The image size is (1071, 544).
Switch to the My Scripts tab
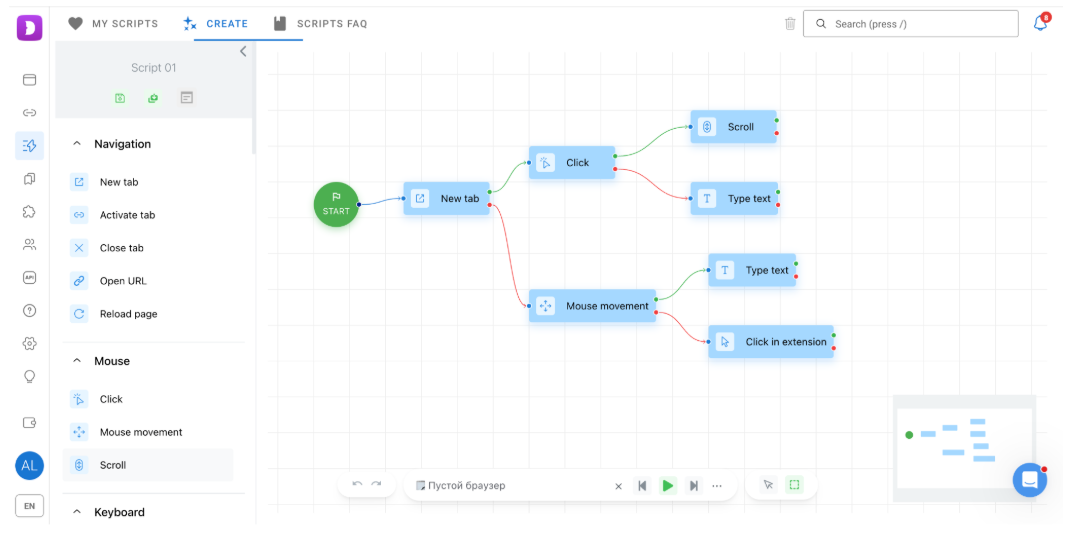tap(113, 23)
